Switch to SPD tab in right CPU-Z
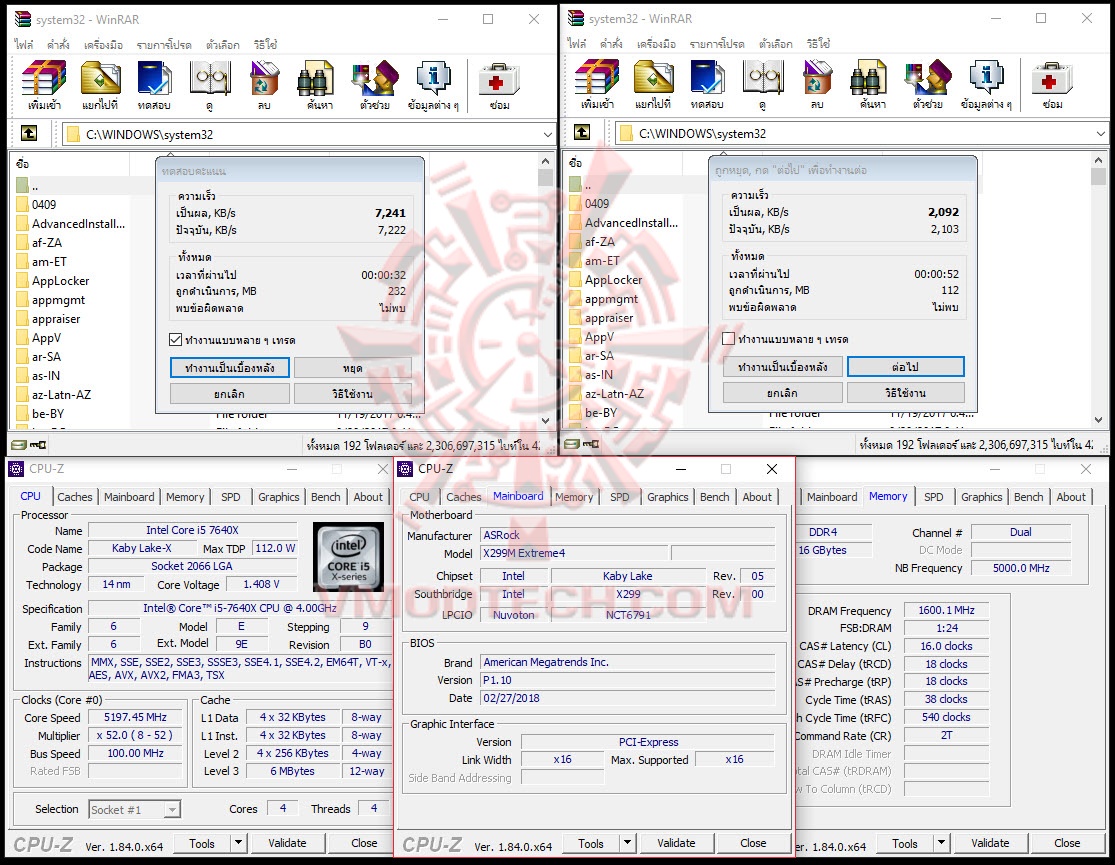The image size is (1115, 865). (x=934, y=497)
